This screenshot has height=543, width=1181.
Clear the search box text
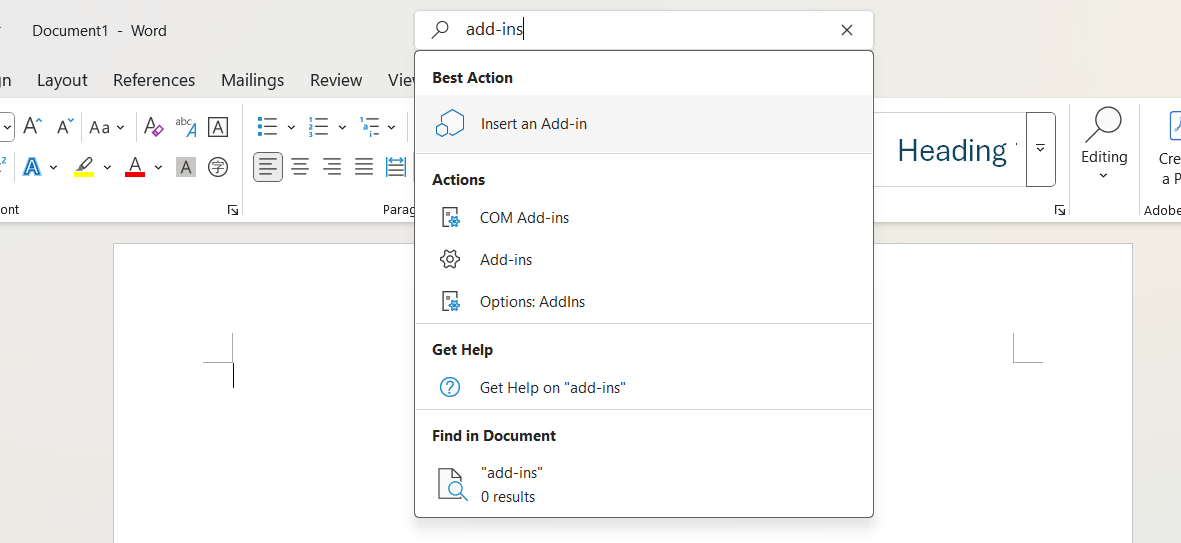pyautogui.click(x=847, y=30)
